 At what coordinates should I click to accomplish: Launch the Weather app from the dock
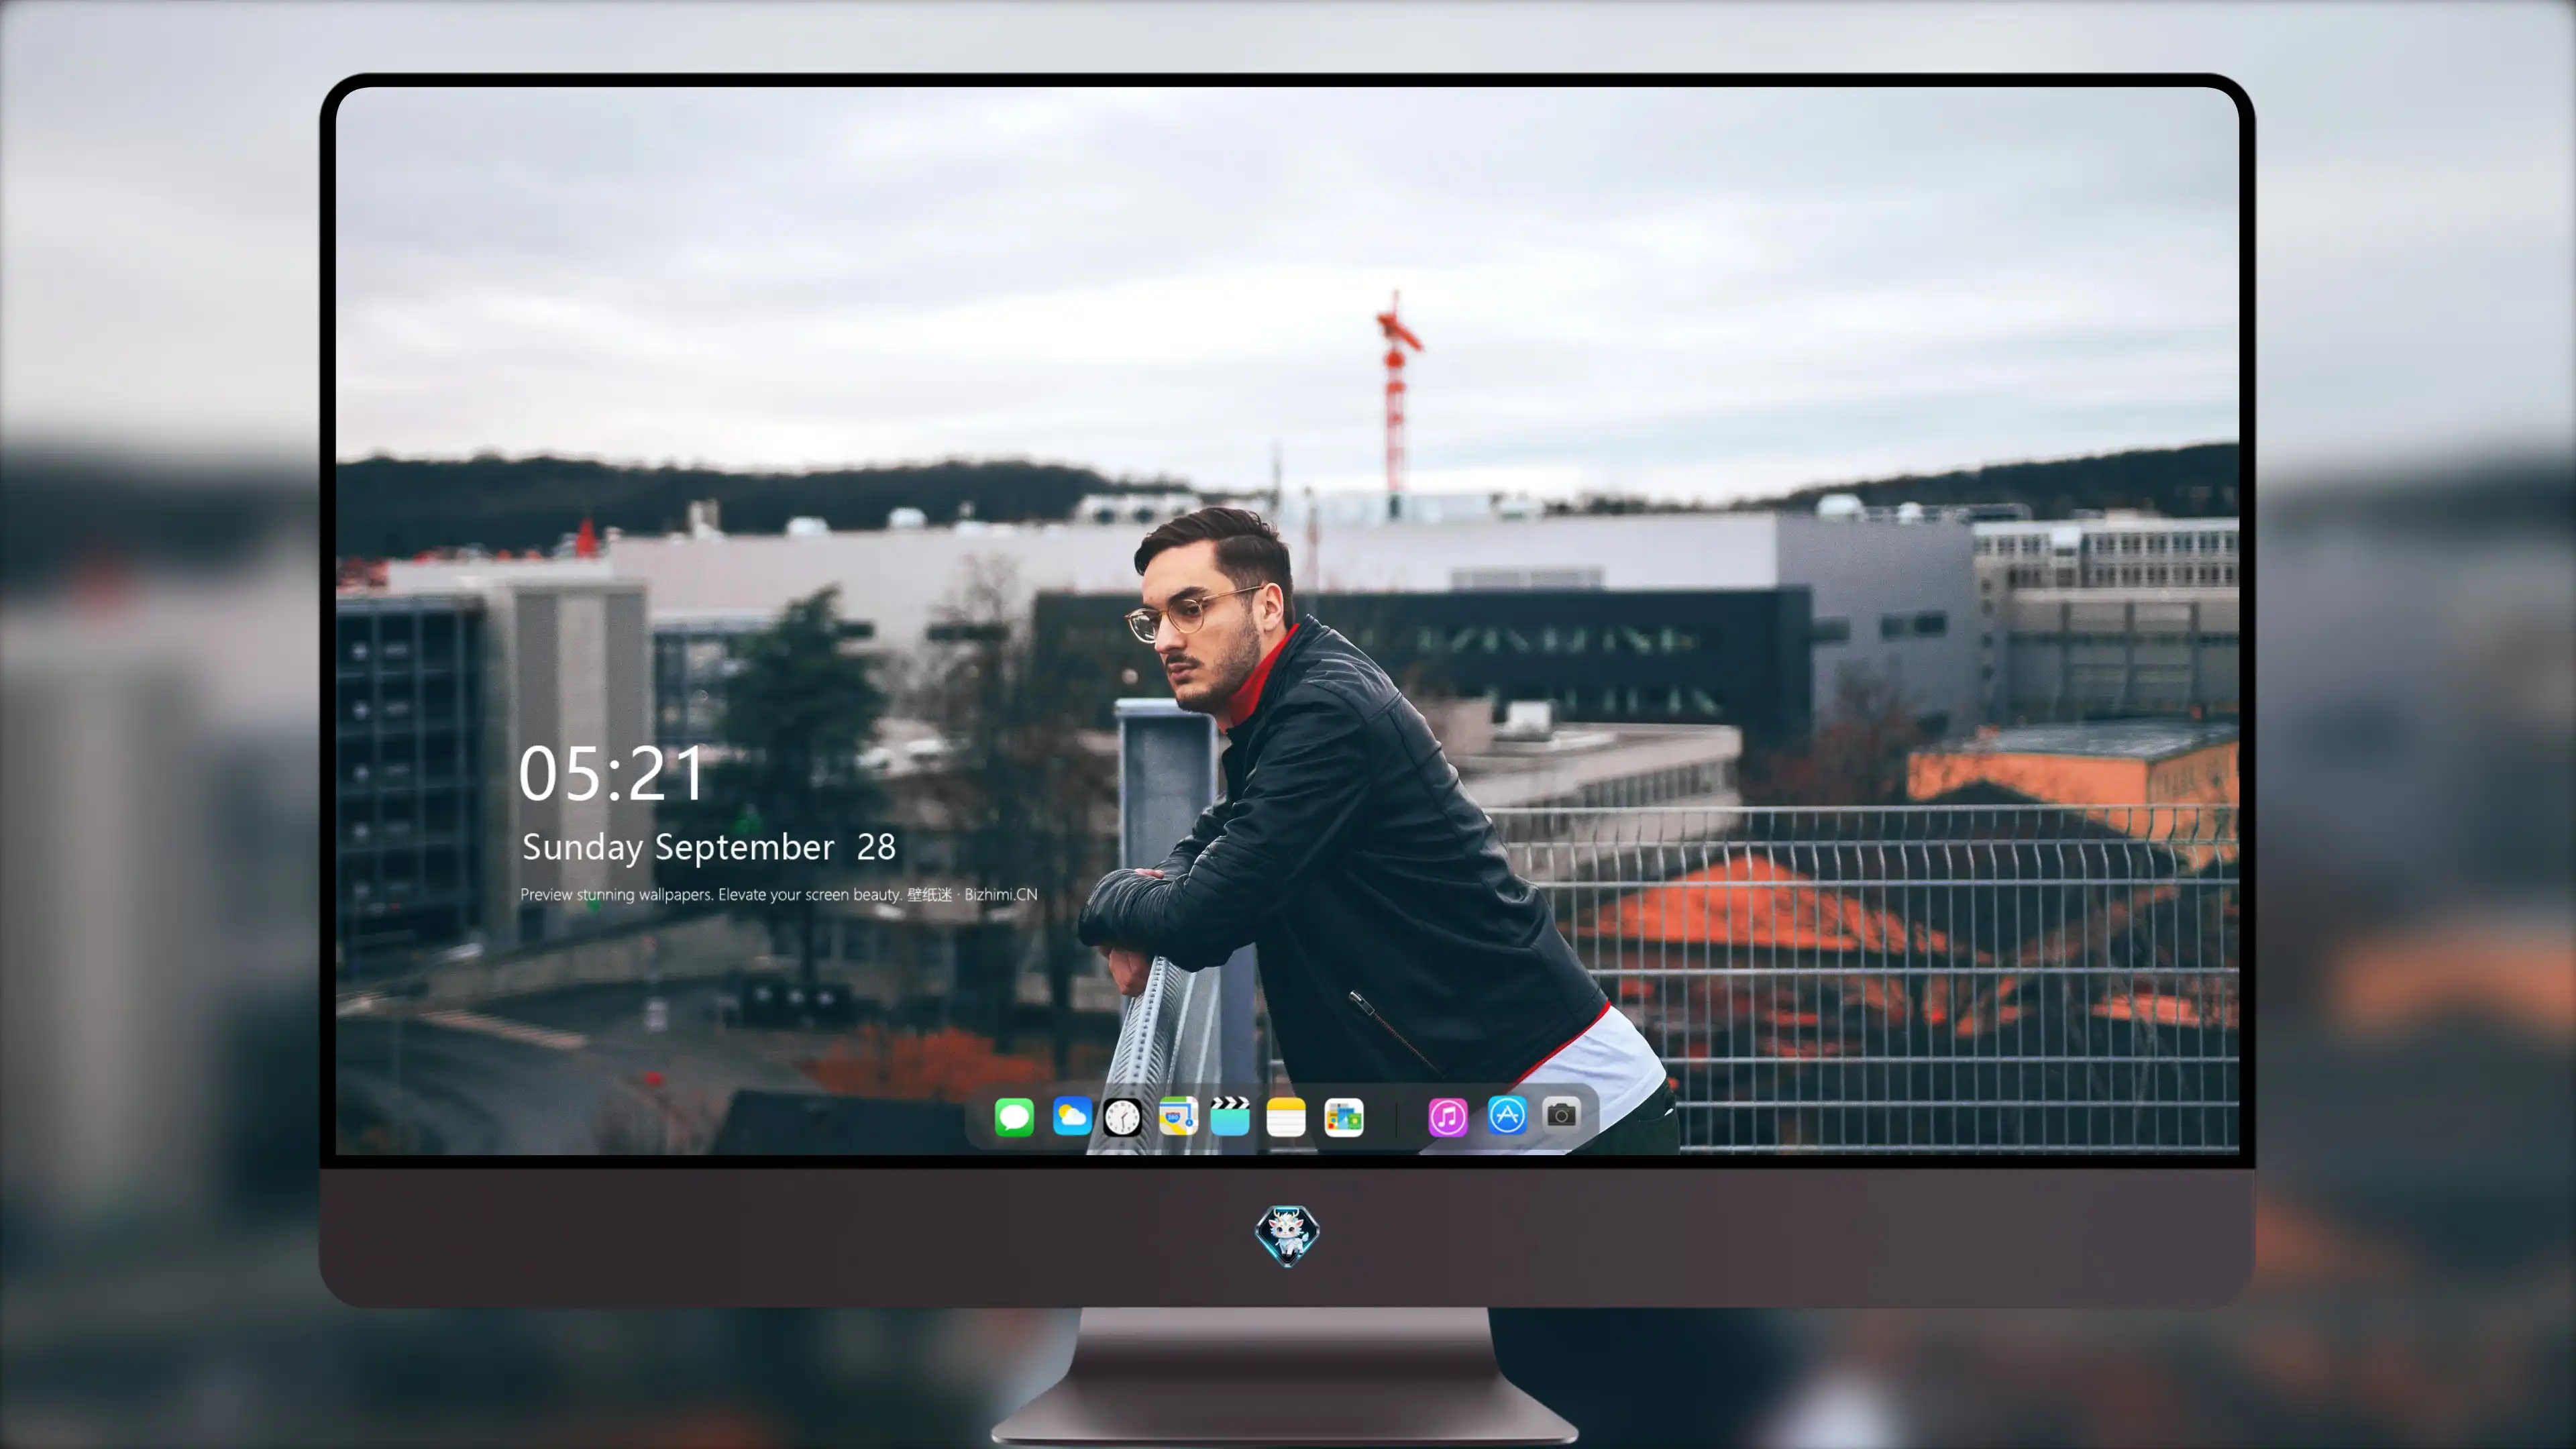1072,1117
